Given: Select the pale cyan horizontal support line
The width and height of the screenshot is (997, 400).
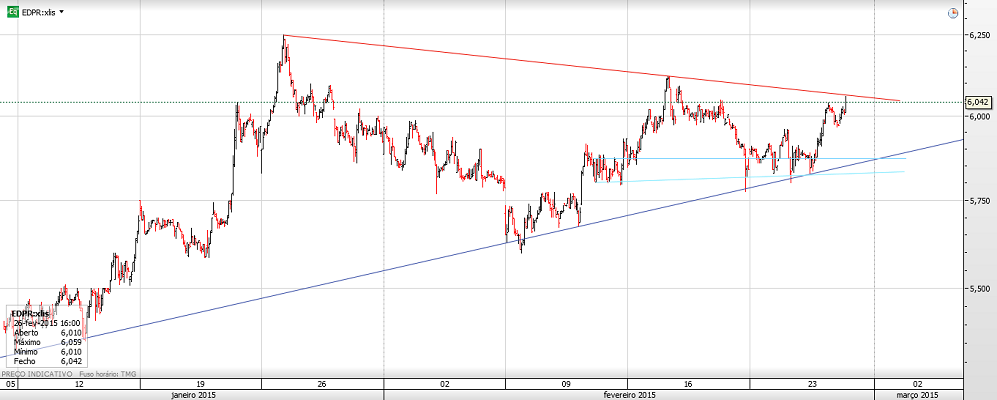Looking at the screenshot, I should click(750, 177).
